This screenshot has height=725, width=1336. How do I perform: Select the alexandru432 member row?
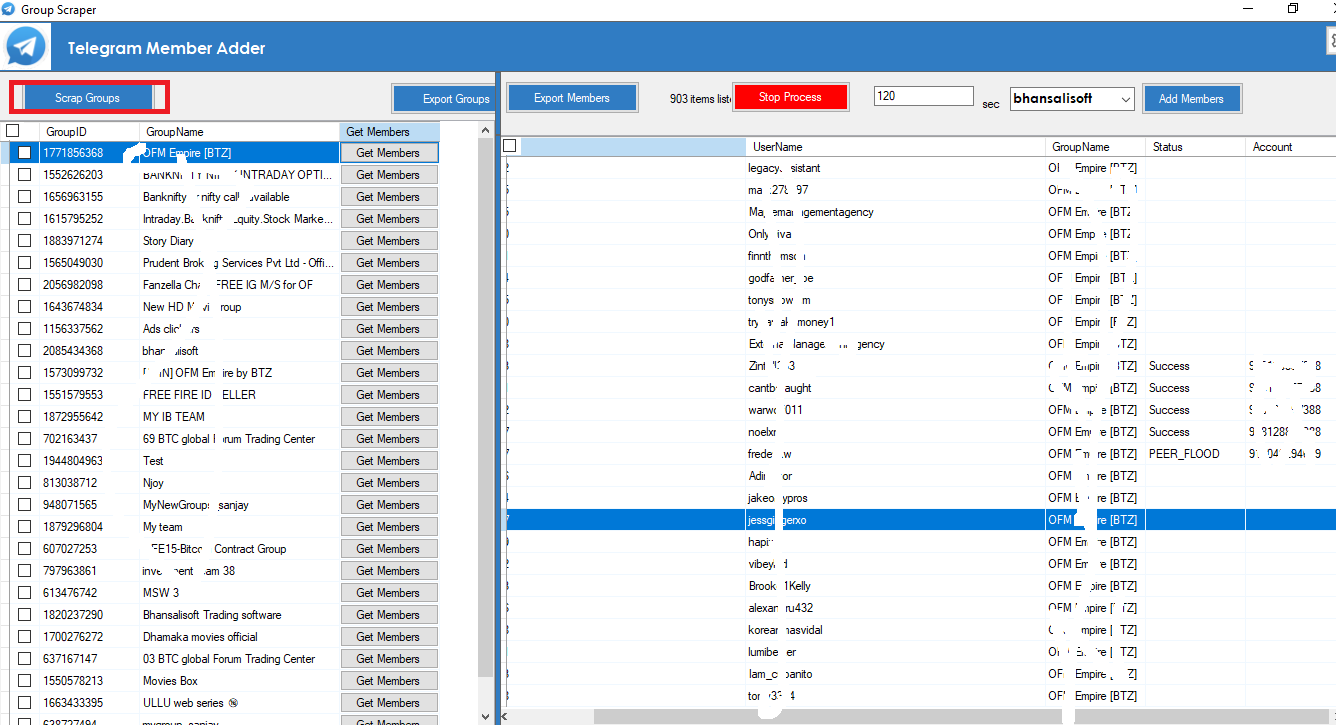coord(919,608)
